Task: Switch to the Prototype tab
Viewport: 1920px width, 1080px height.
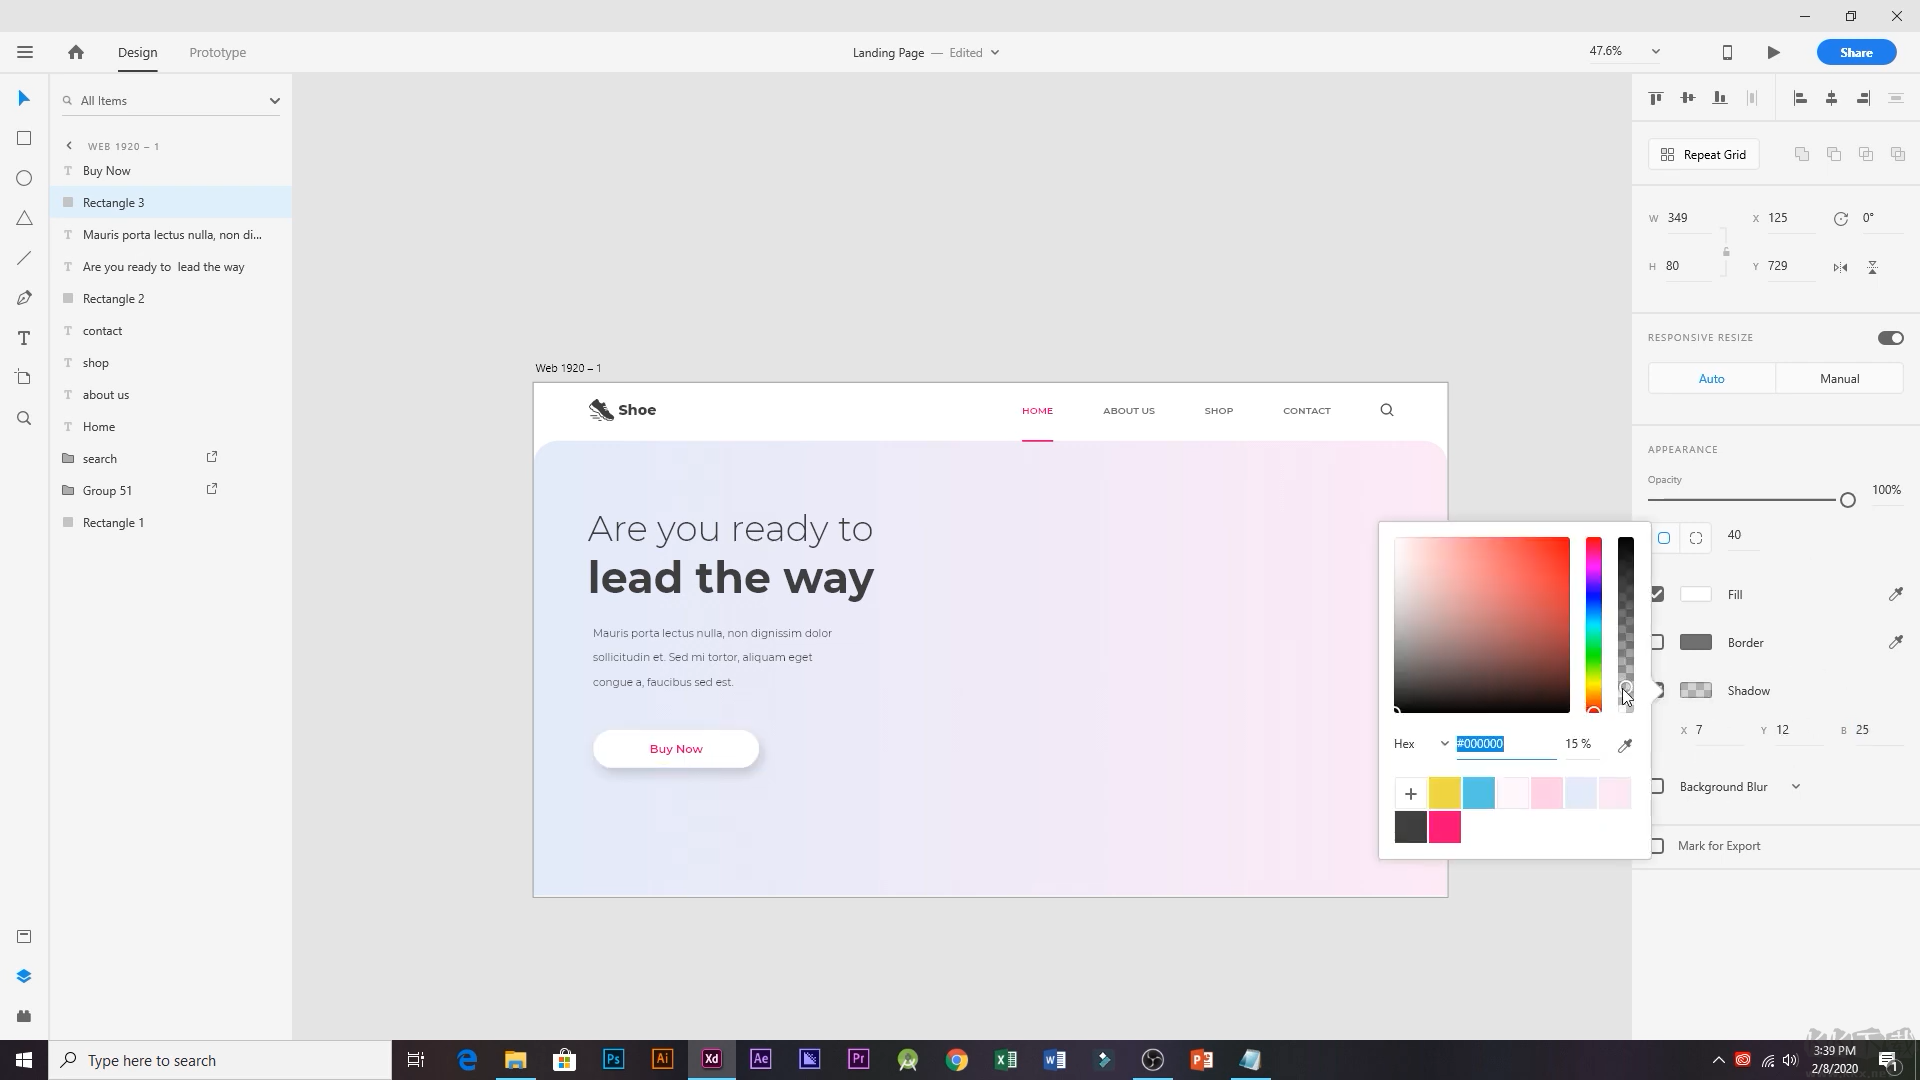Action: tap(216, 51)
